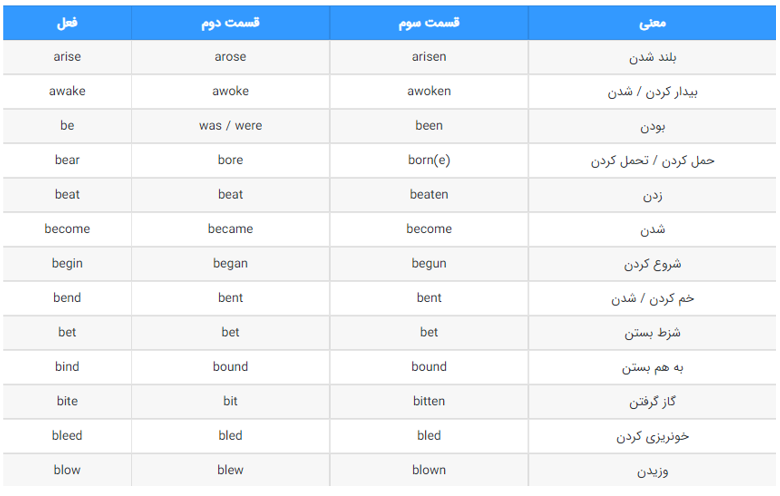Click the فعل column header
Image resolution: width=780 pixels, height=496 pixels.
[67, 23]
